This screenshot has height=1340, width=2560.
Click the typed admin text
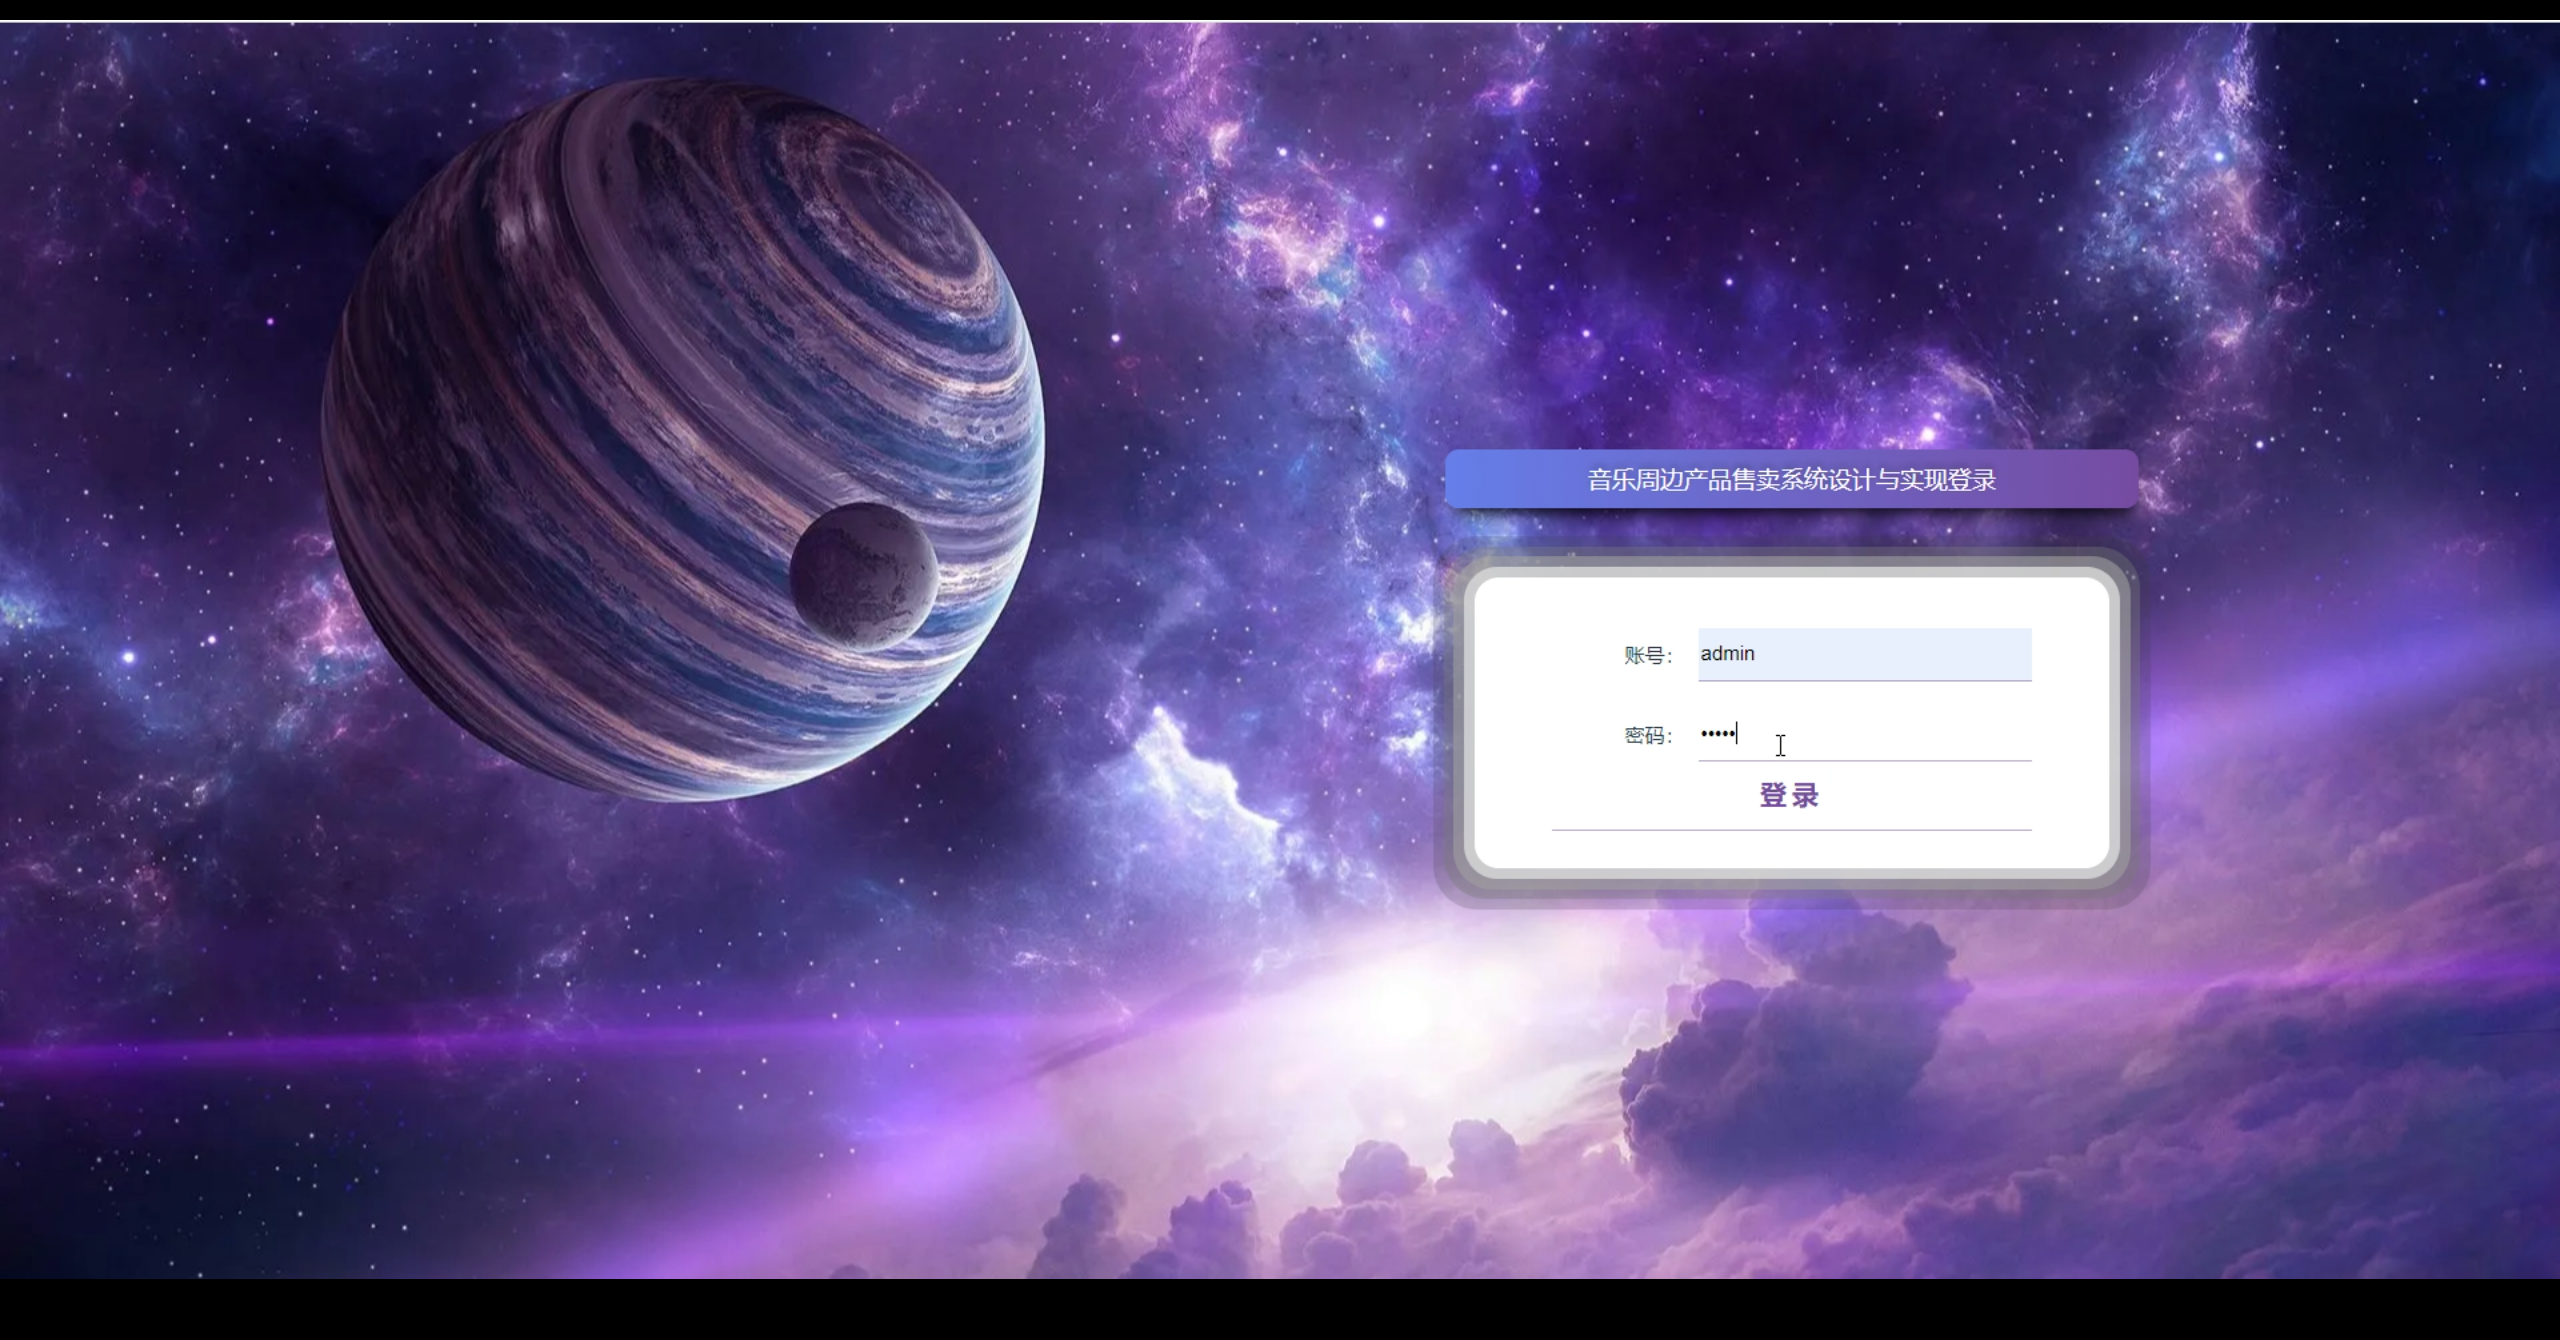click(x=1727, y=654)
